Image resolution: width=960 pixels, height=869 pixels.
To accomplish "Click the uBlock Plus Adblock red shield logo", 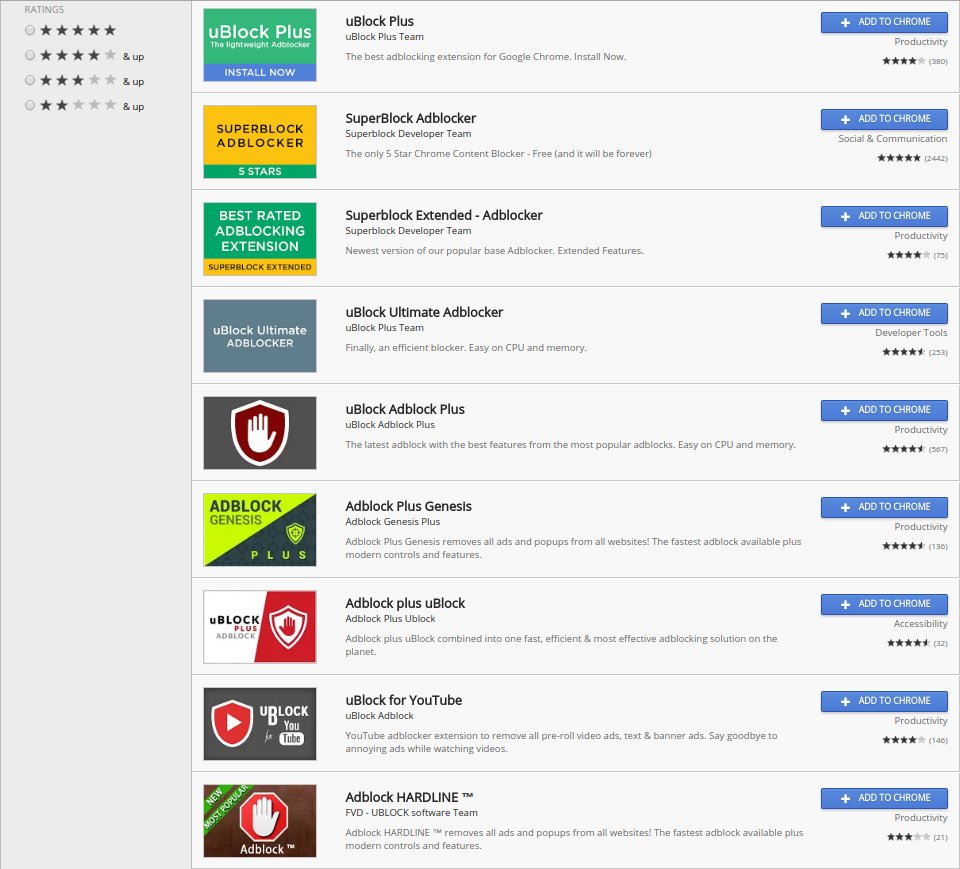I will pyautogui.click(x=260, y=627).
